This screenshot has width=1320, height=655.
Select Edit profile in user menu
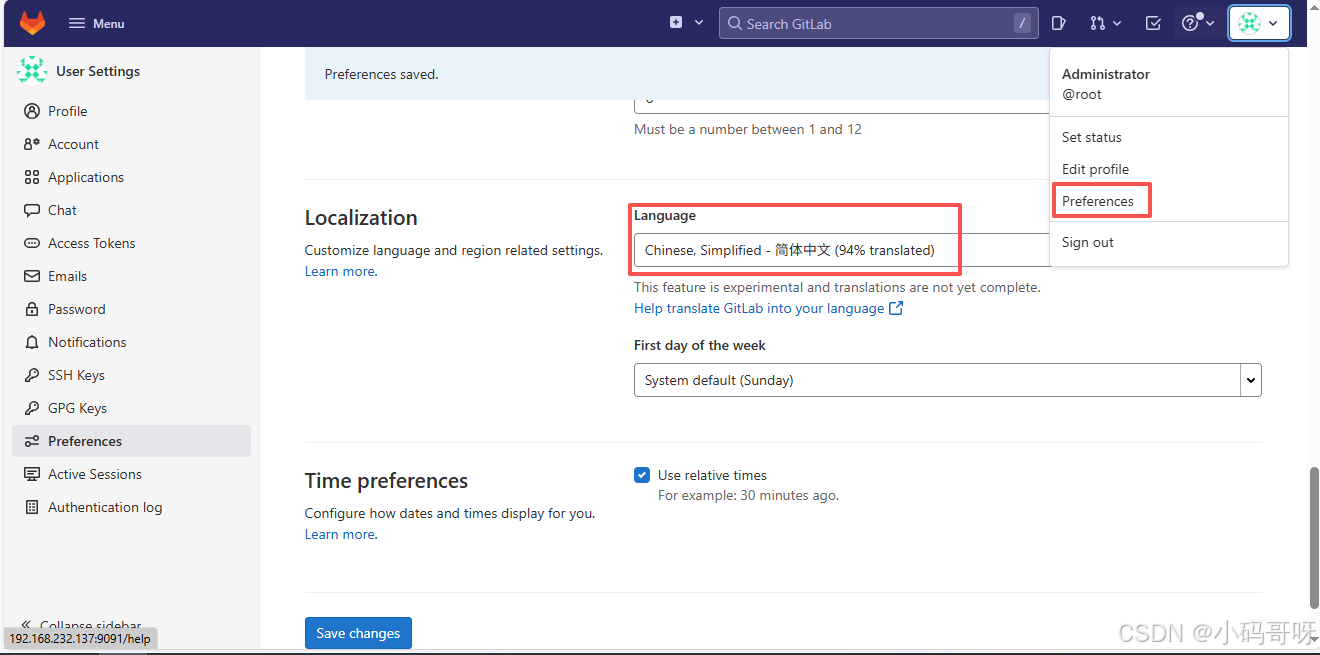(1169, 169)
